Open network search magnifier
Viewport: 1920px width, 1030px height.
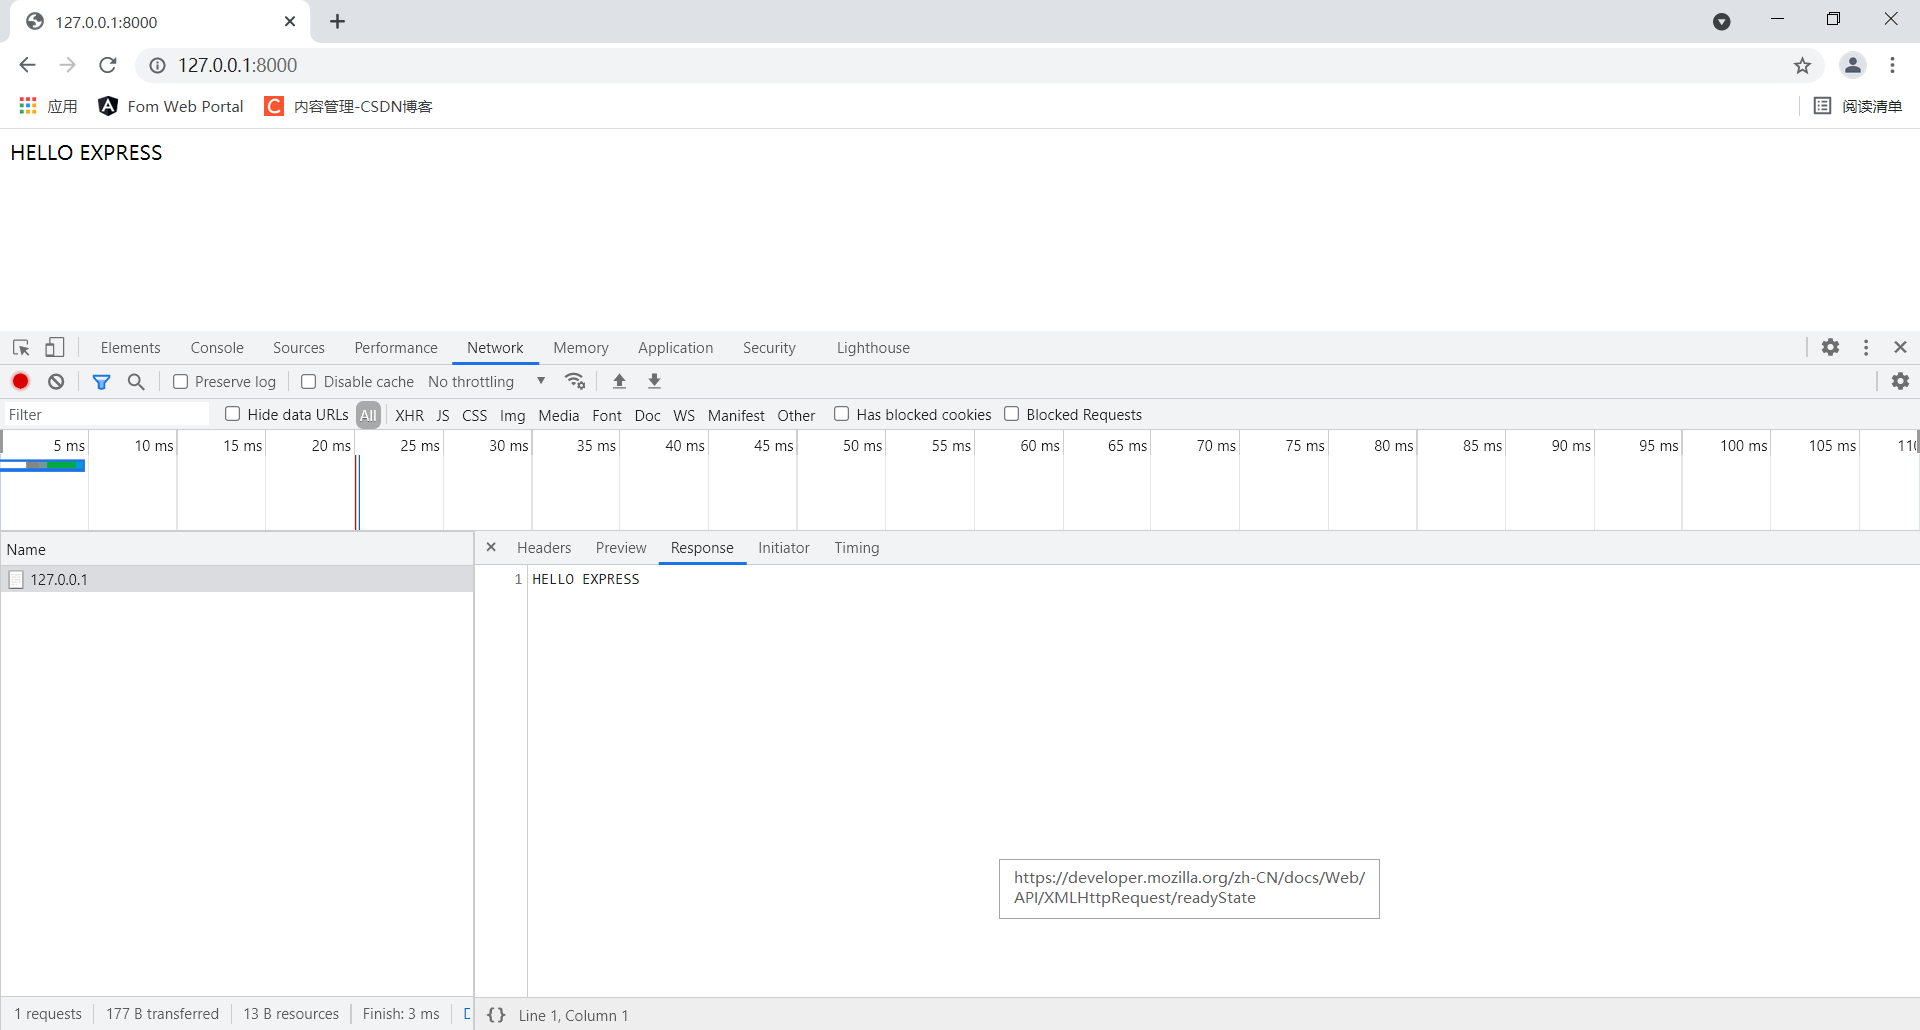(x=136, y=381)
